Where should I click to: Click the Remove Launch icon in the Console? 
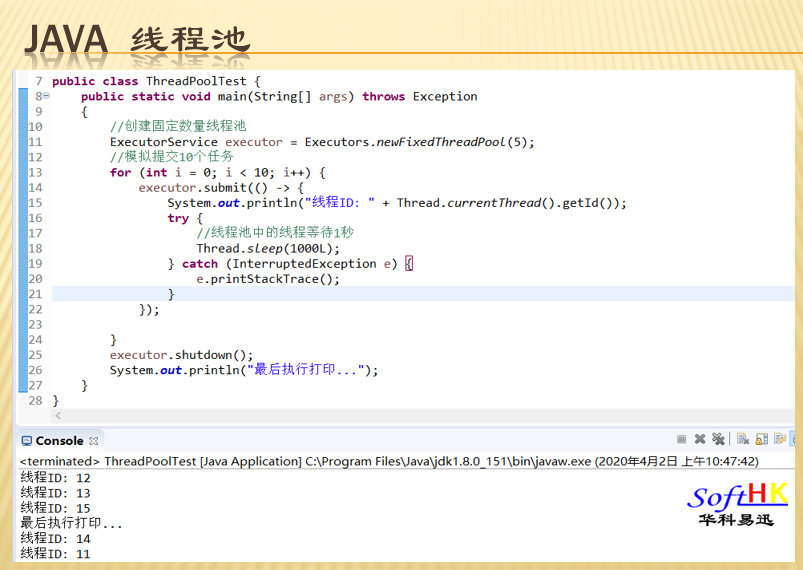700,439
